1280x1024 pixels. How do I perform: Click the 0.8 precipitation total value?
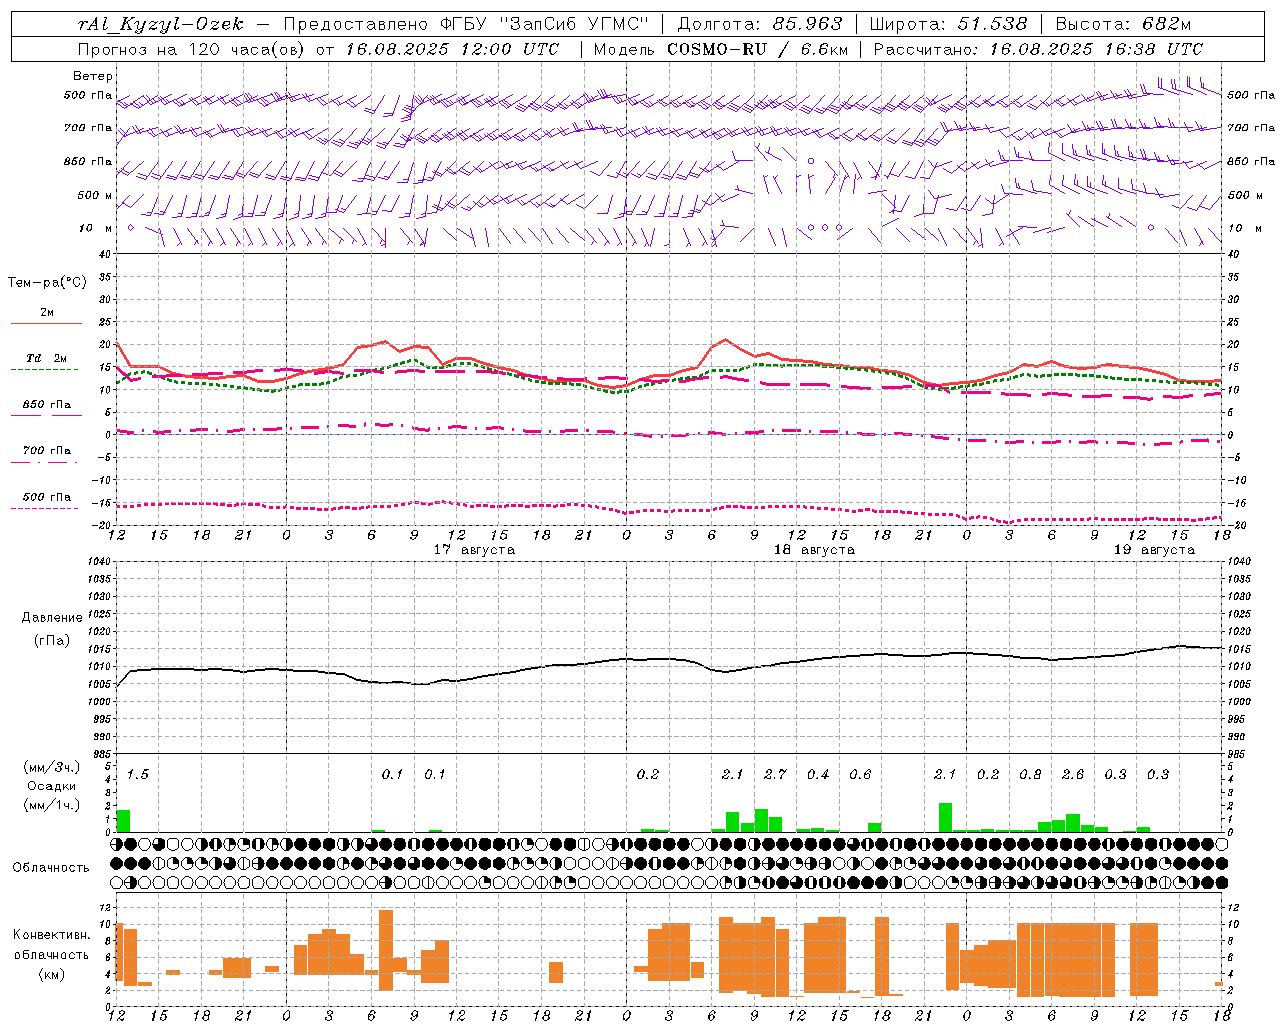pyautogui.click(x=1030, y=775)
